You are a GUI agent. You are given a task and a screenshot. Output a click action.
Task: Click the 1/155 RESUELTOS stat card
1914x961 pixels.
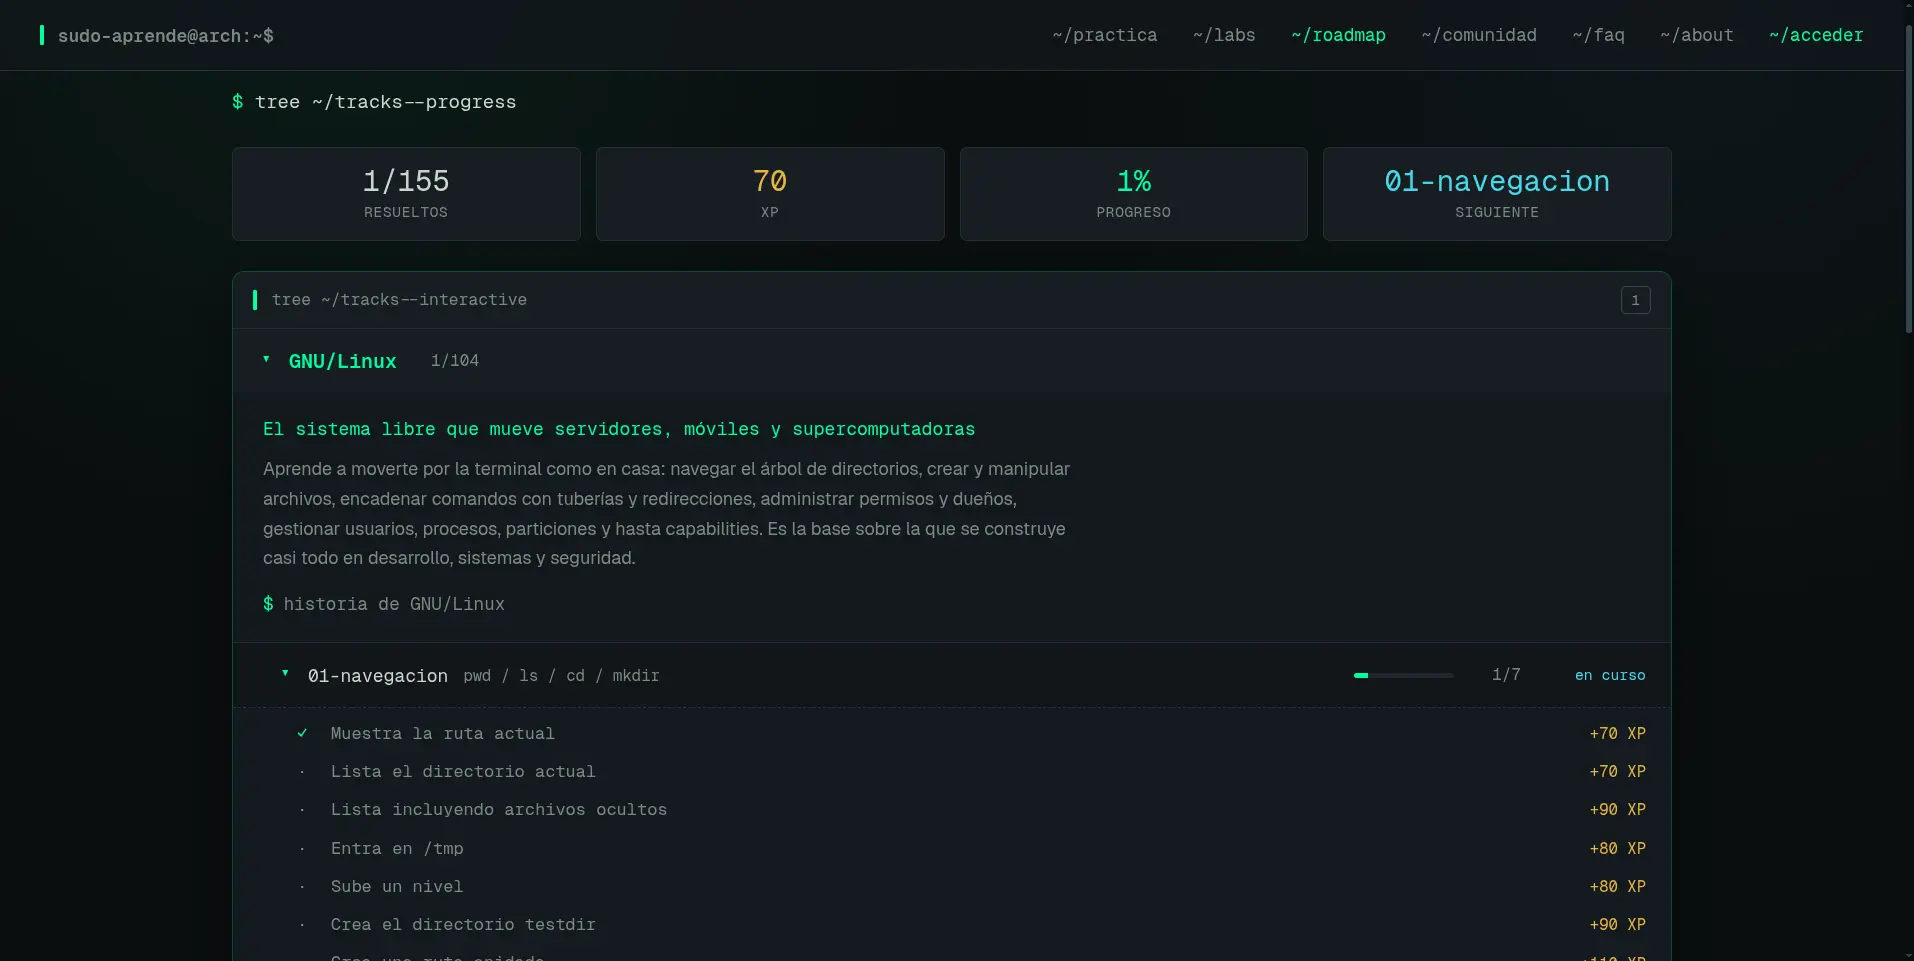406,194
